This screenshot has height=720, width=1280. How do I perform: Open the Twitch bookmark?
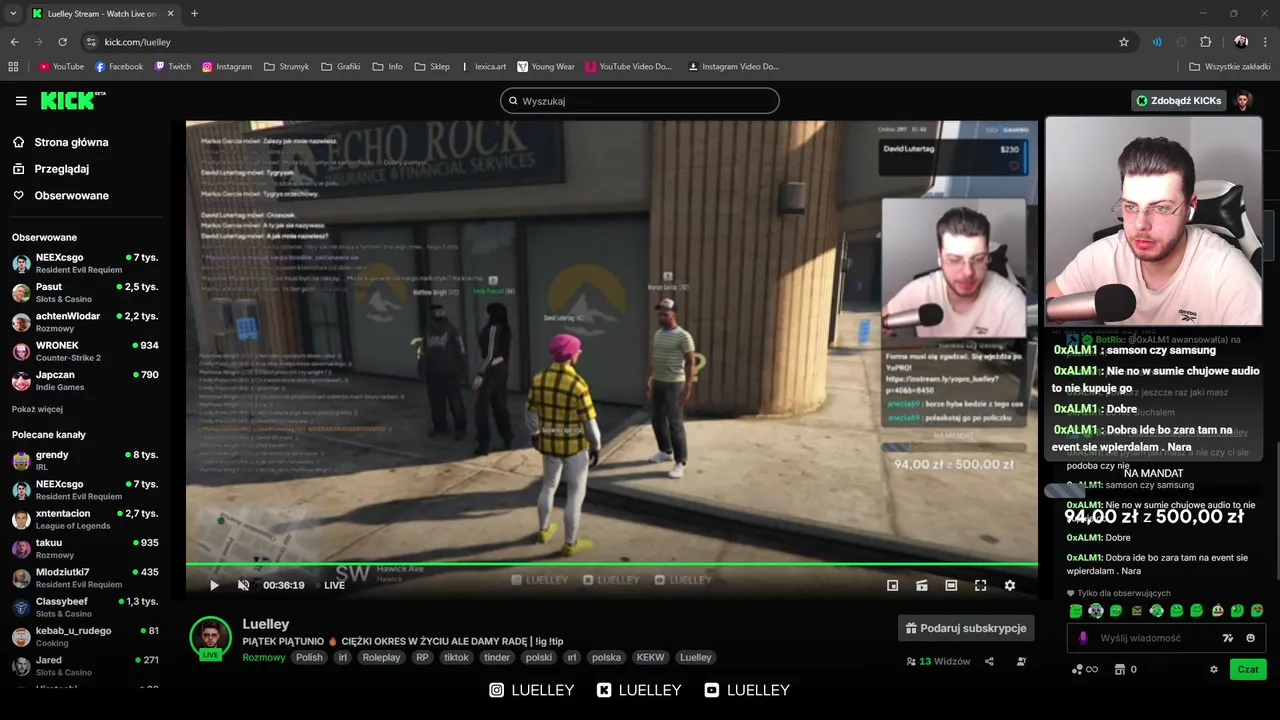coord(173,67)
